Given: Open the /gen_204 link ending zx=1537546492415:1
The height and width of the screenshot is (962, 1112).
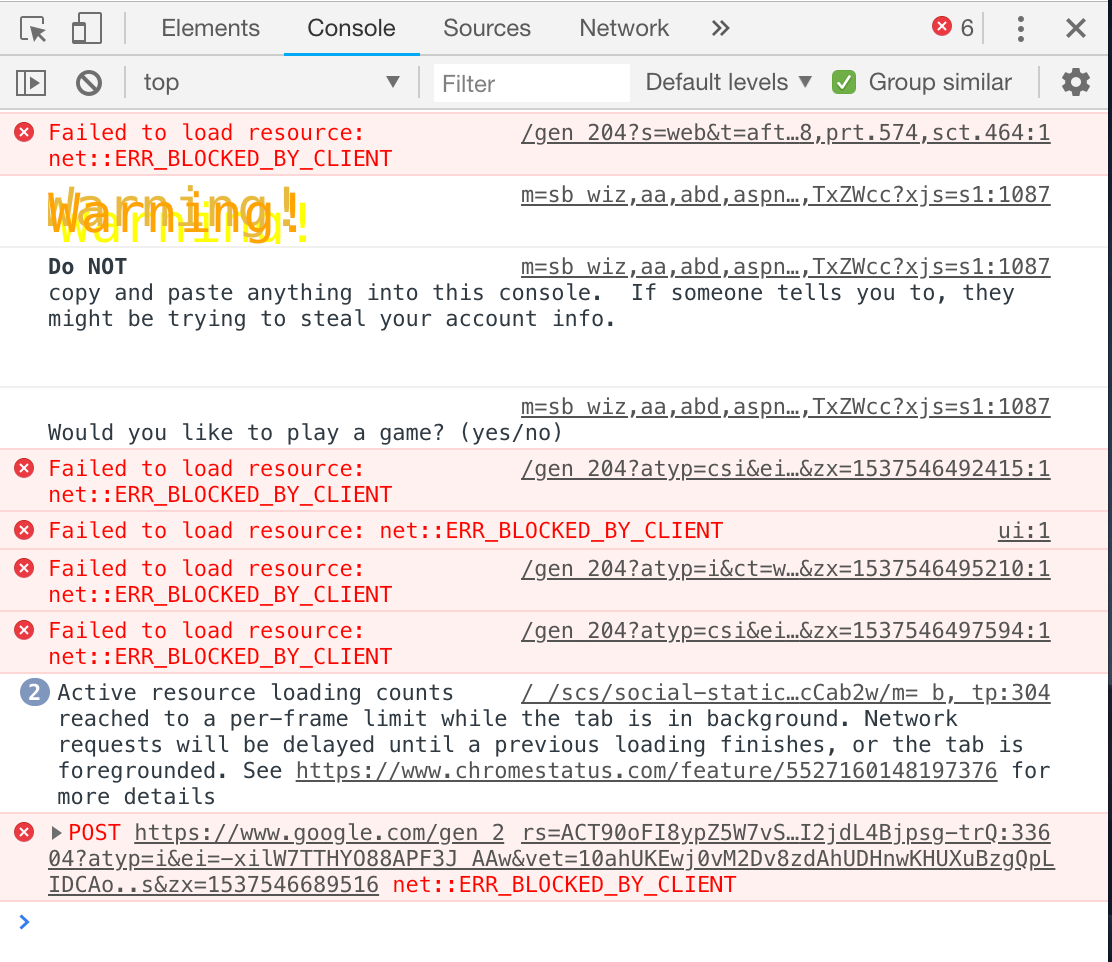Looking at the screenshot, I should (x=785, y=469).
